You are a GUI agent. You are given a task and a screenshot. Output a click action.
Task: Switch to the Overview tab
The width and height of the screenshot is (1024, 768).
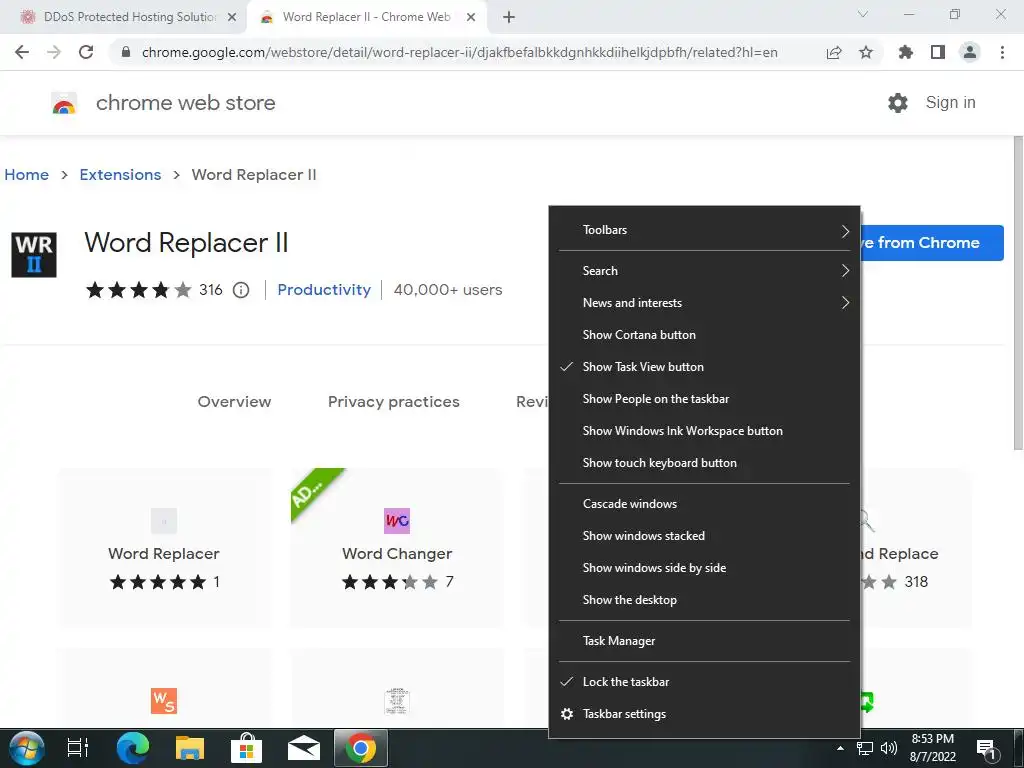coord(234,402)
